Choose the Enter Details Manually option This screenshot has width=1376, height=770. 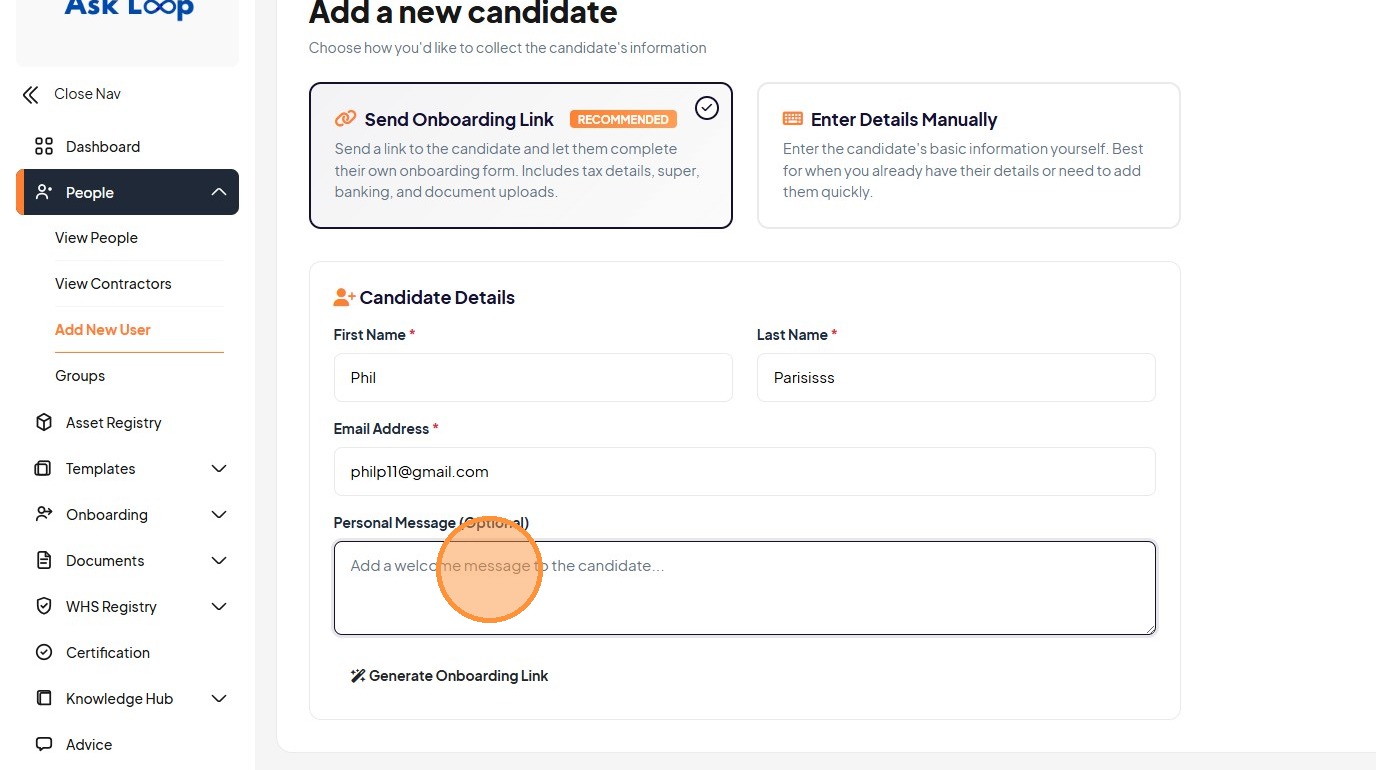click(968, 155)
